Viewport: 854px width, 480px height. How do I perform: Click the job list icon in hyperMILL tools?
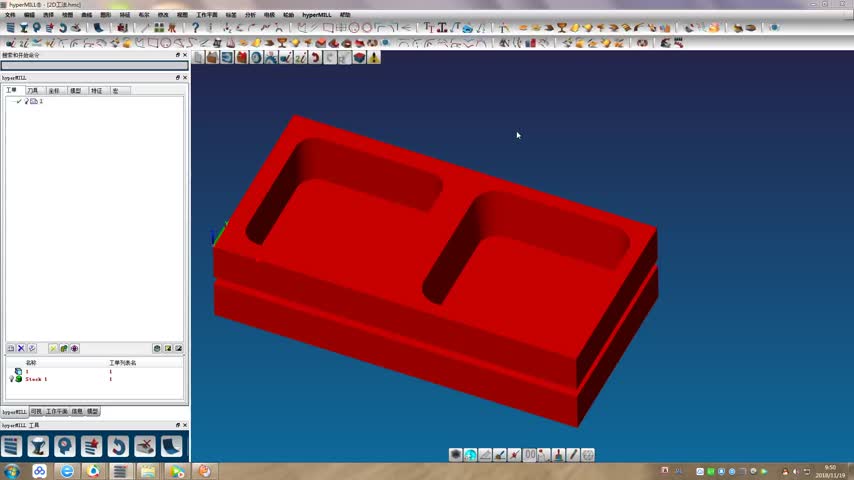coord(12,446)
